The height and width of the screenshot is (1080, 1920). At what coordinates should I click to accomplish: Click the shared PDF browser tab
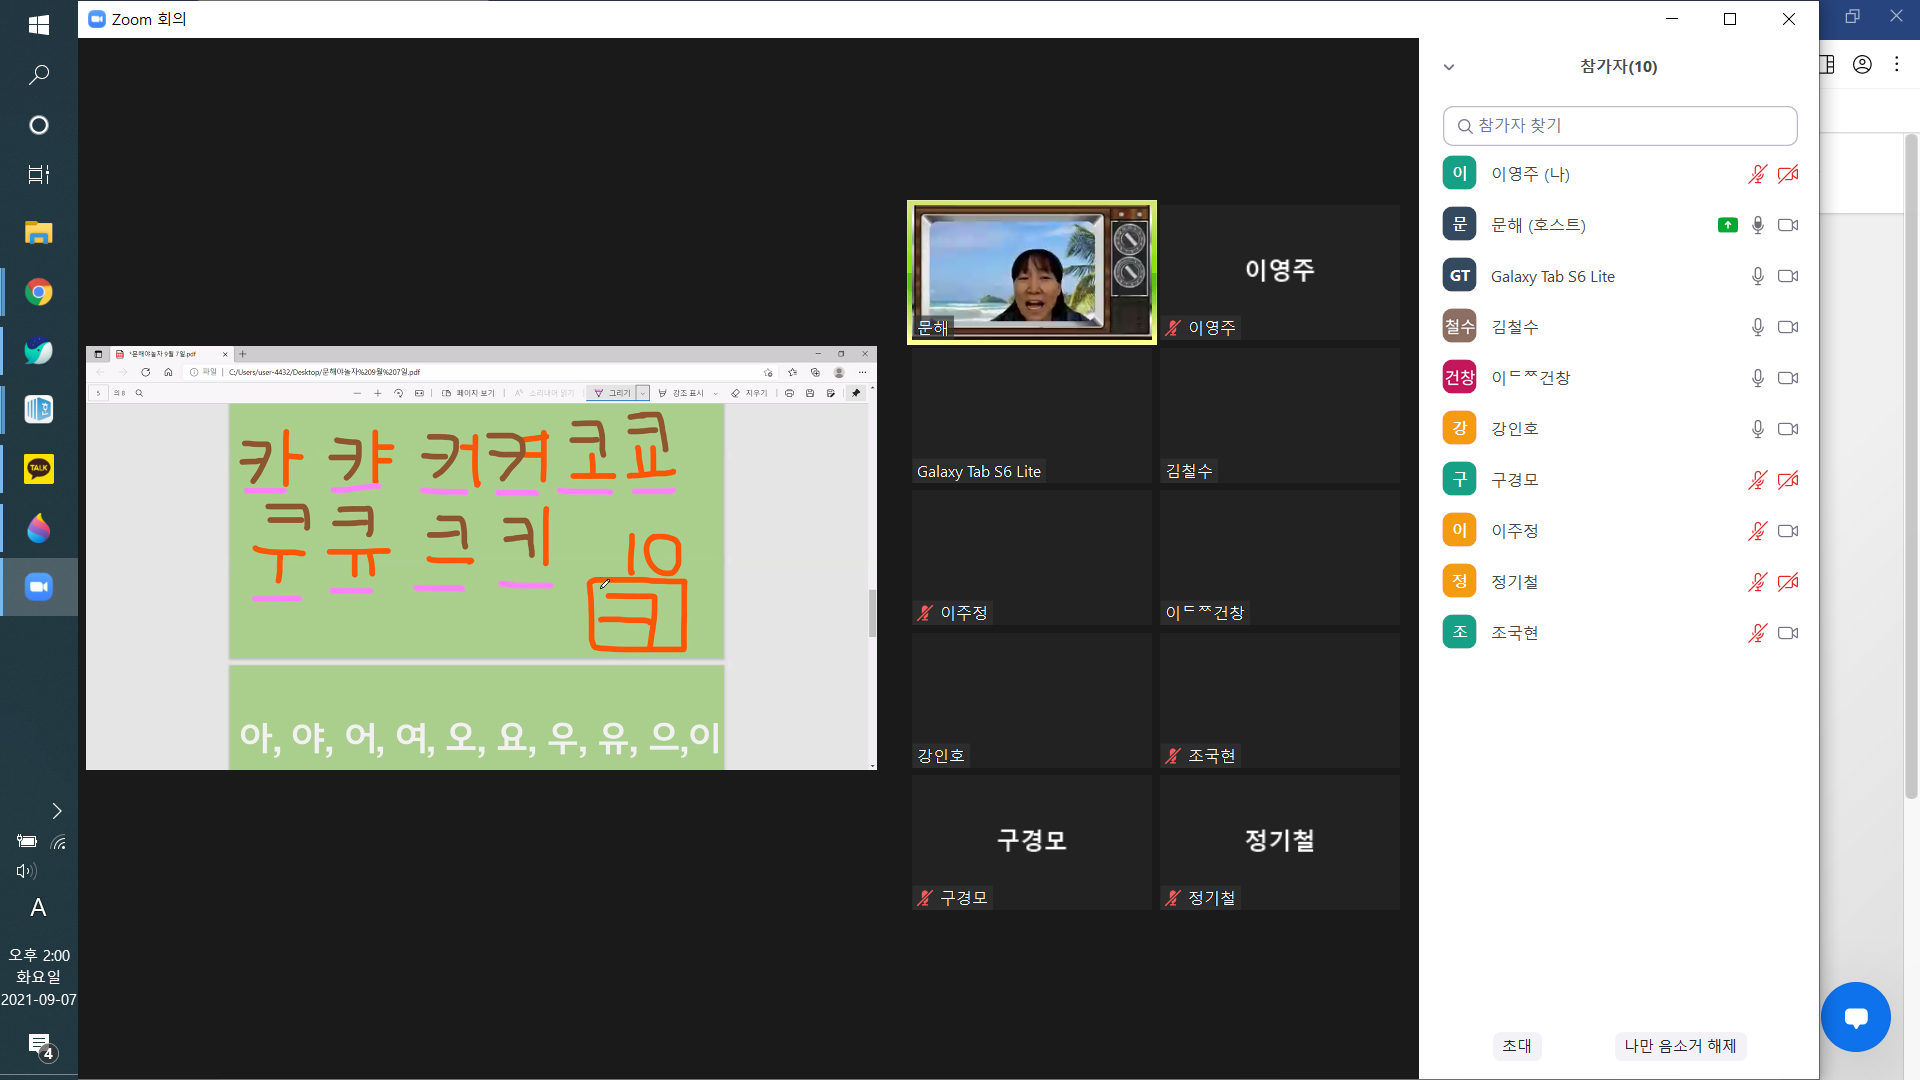170,354
